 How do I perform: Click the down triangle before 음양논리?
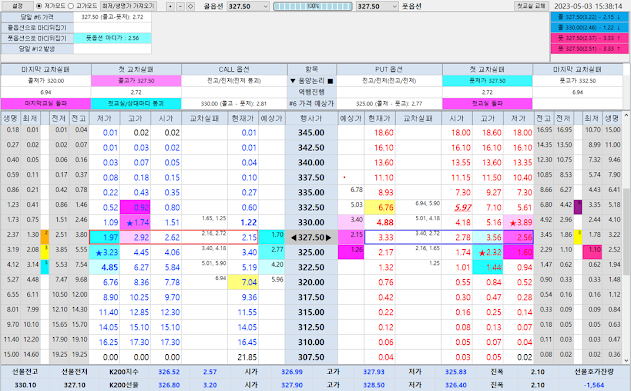tap(293, 81)
